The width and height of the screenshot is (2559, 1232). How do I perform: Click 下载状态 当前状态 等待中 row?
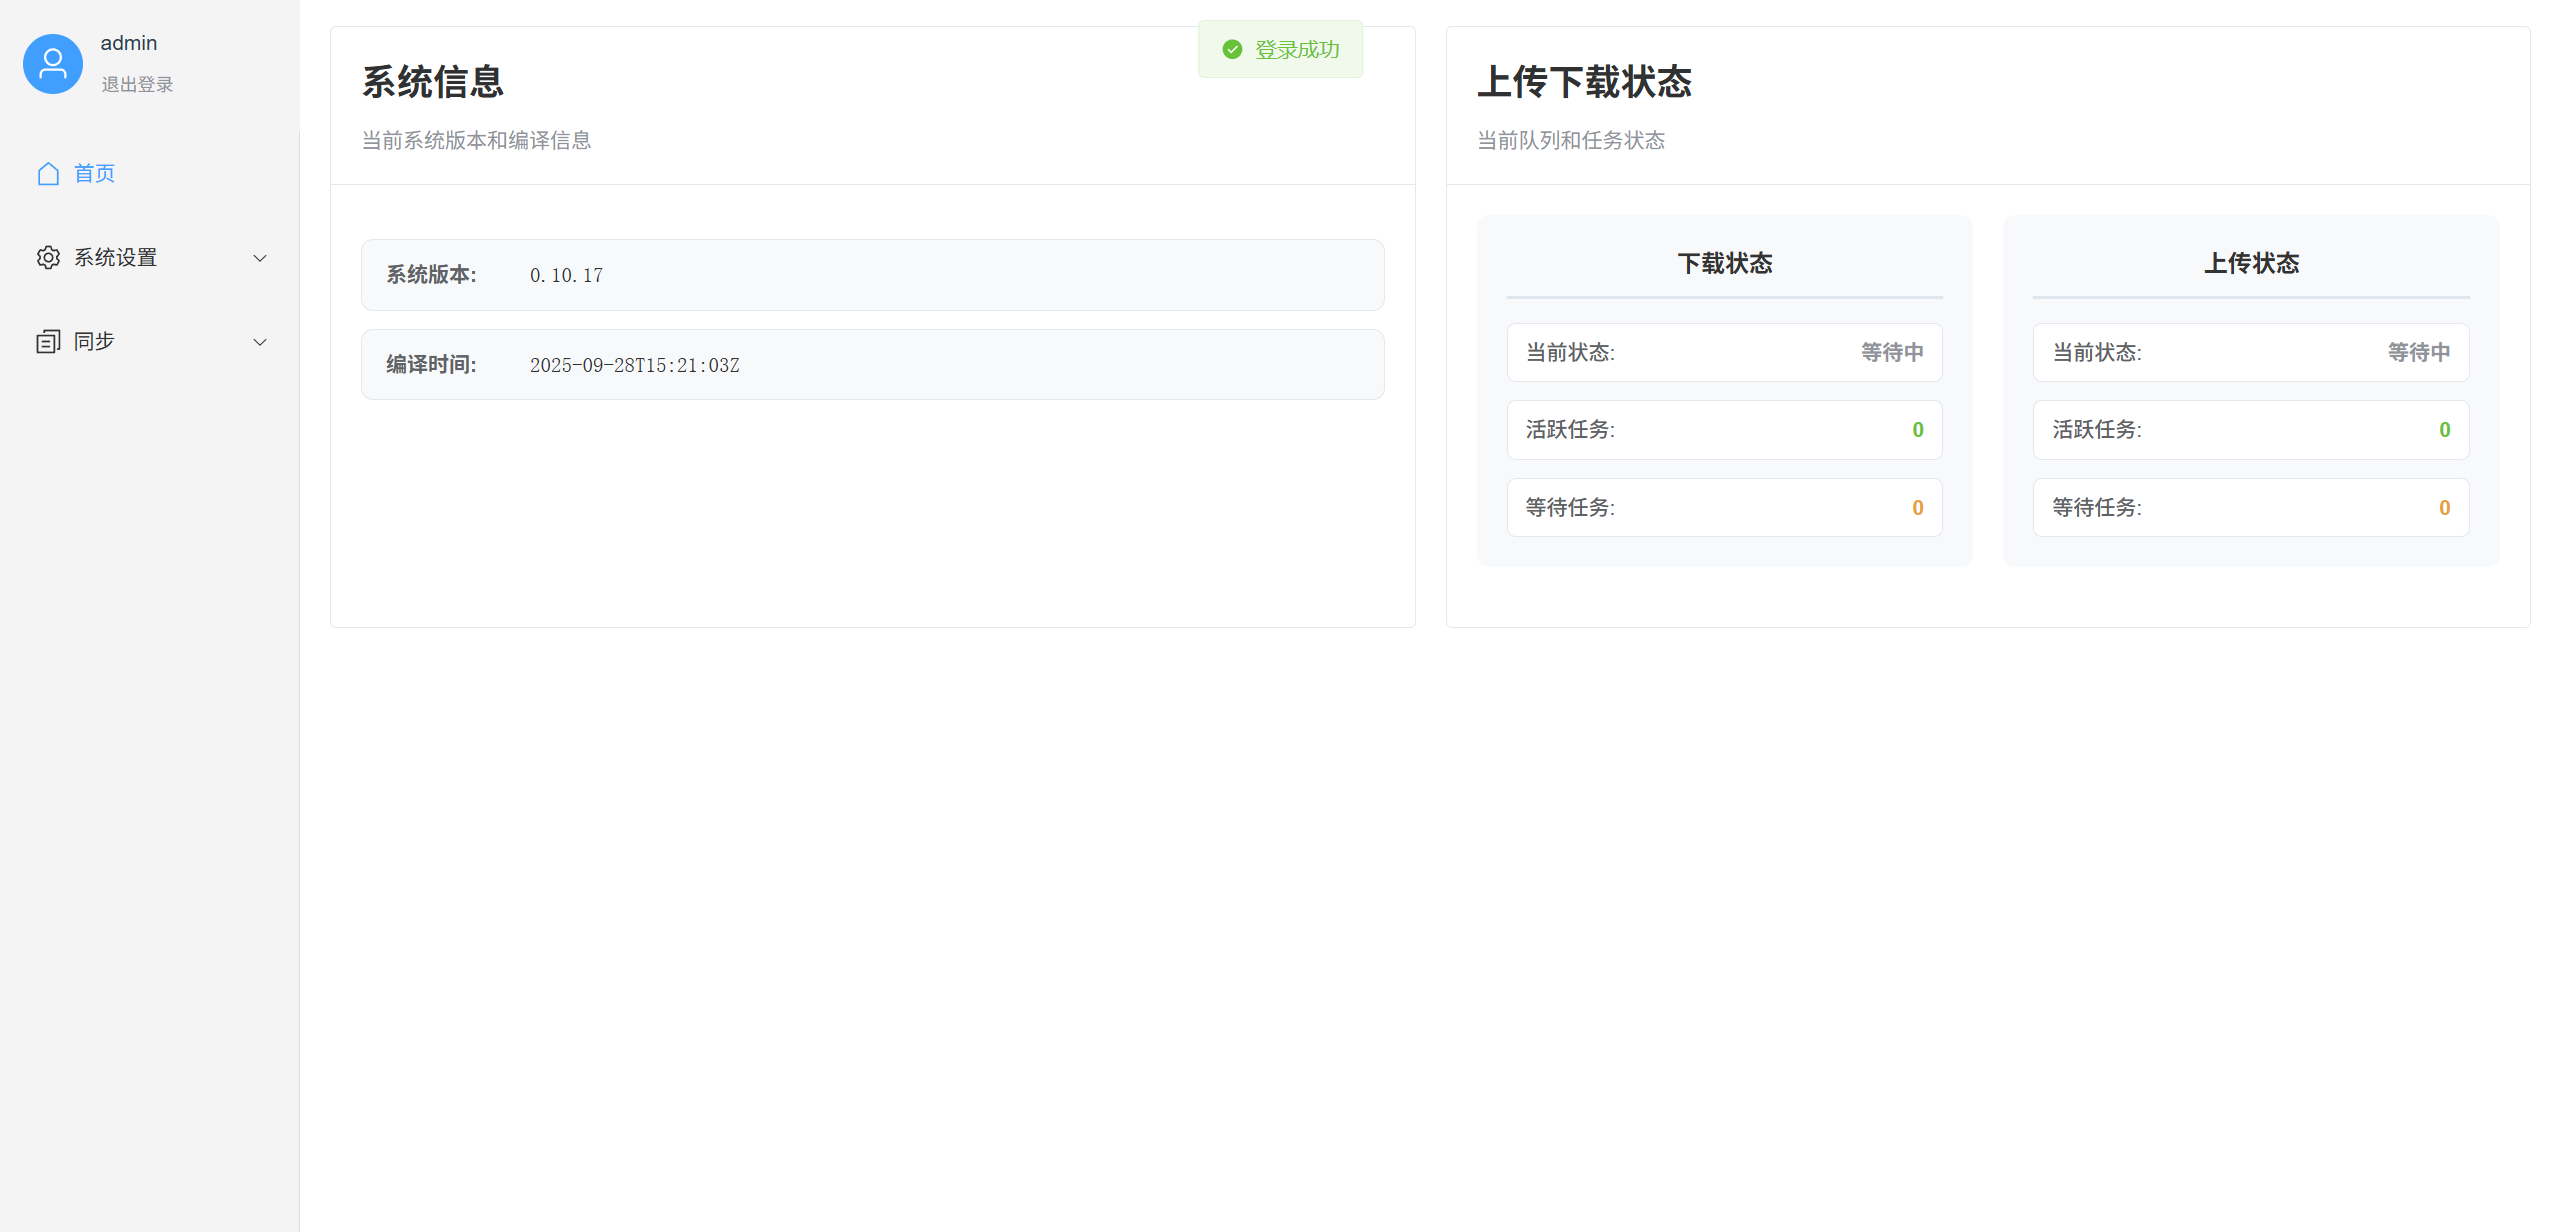1724,352
